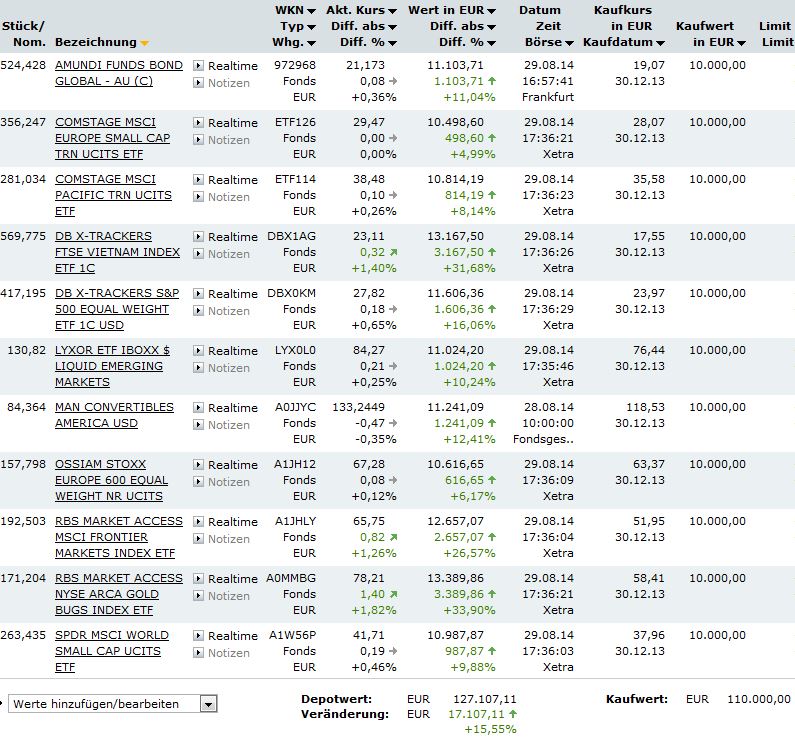Open RBS MARKET ACCESS MSCI FRONTIER link
Viewport: 795px width, 742px height.
[x=119, y=537]
